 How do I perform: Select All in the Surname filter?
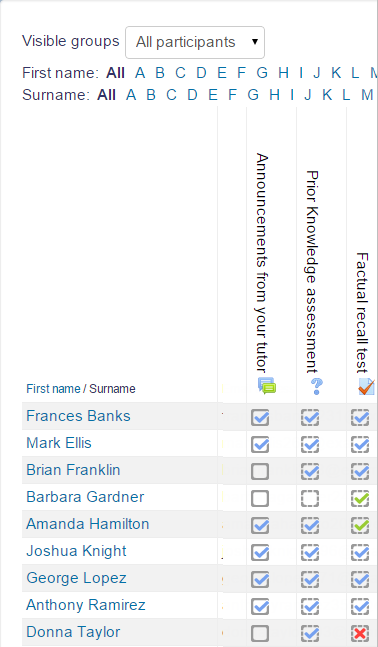click(106, 95)
